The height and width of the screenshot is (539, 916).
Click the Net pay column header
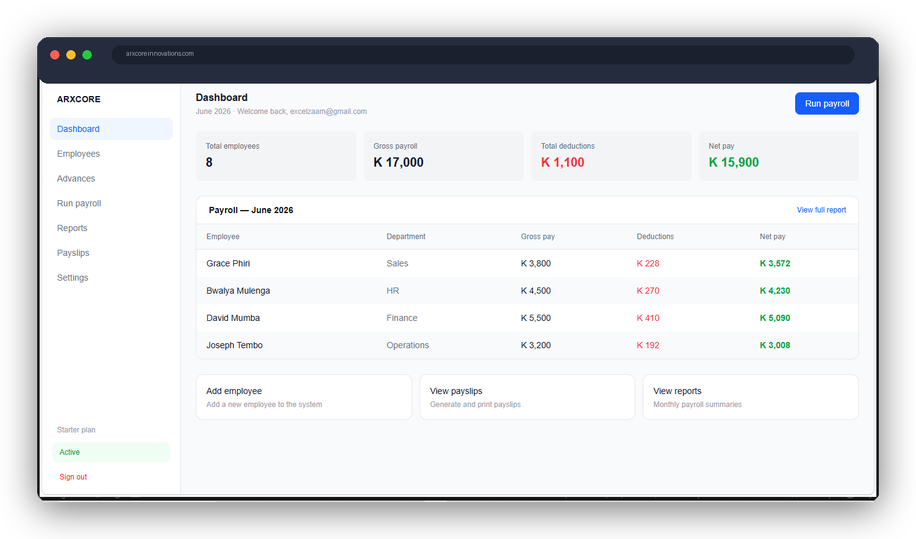772,237
